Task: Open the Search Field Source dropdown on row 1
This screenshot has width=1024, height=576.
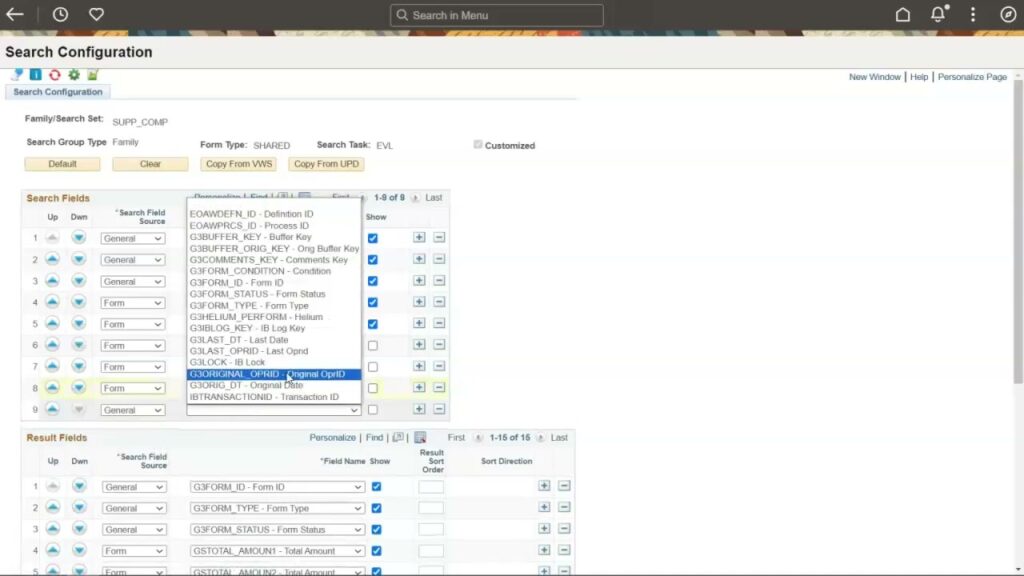Action: (x=132, y=238)
